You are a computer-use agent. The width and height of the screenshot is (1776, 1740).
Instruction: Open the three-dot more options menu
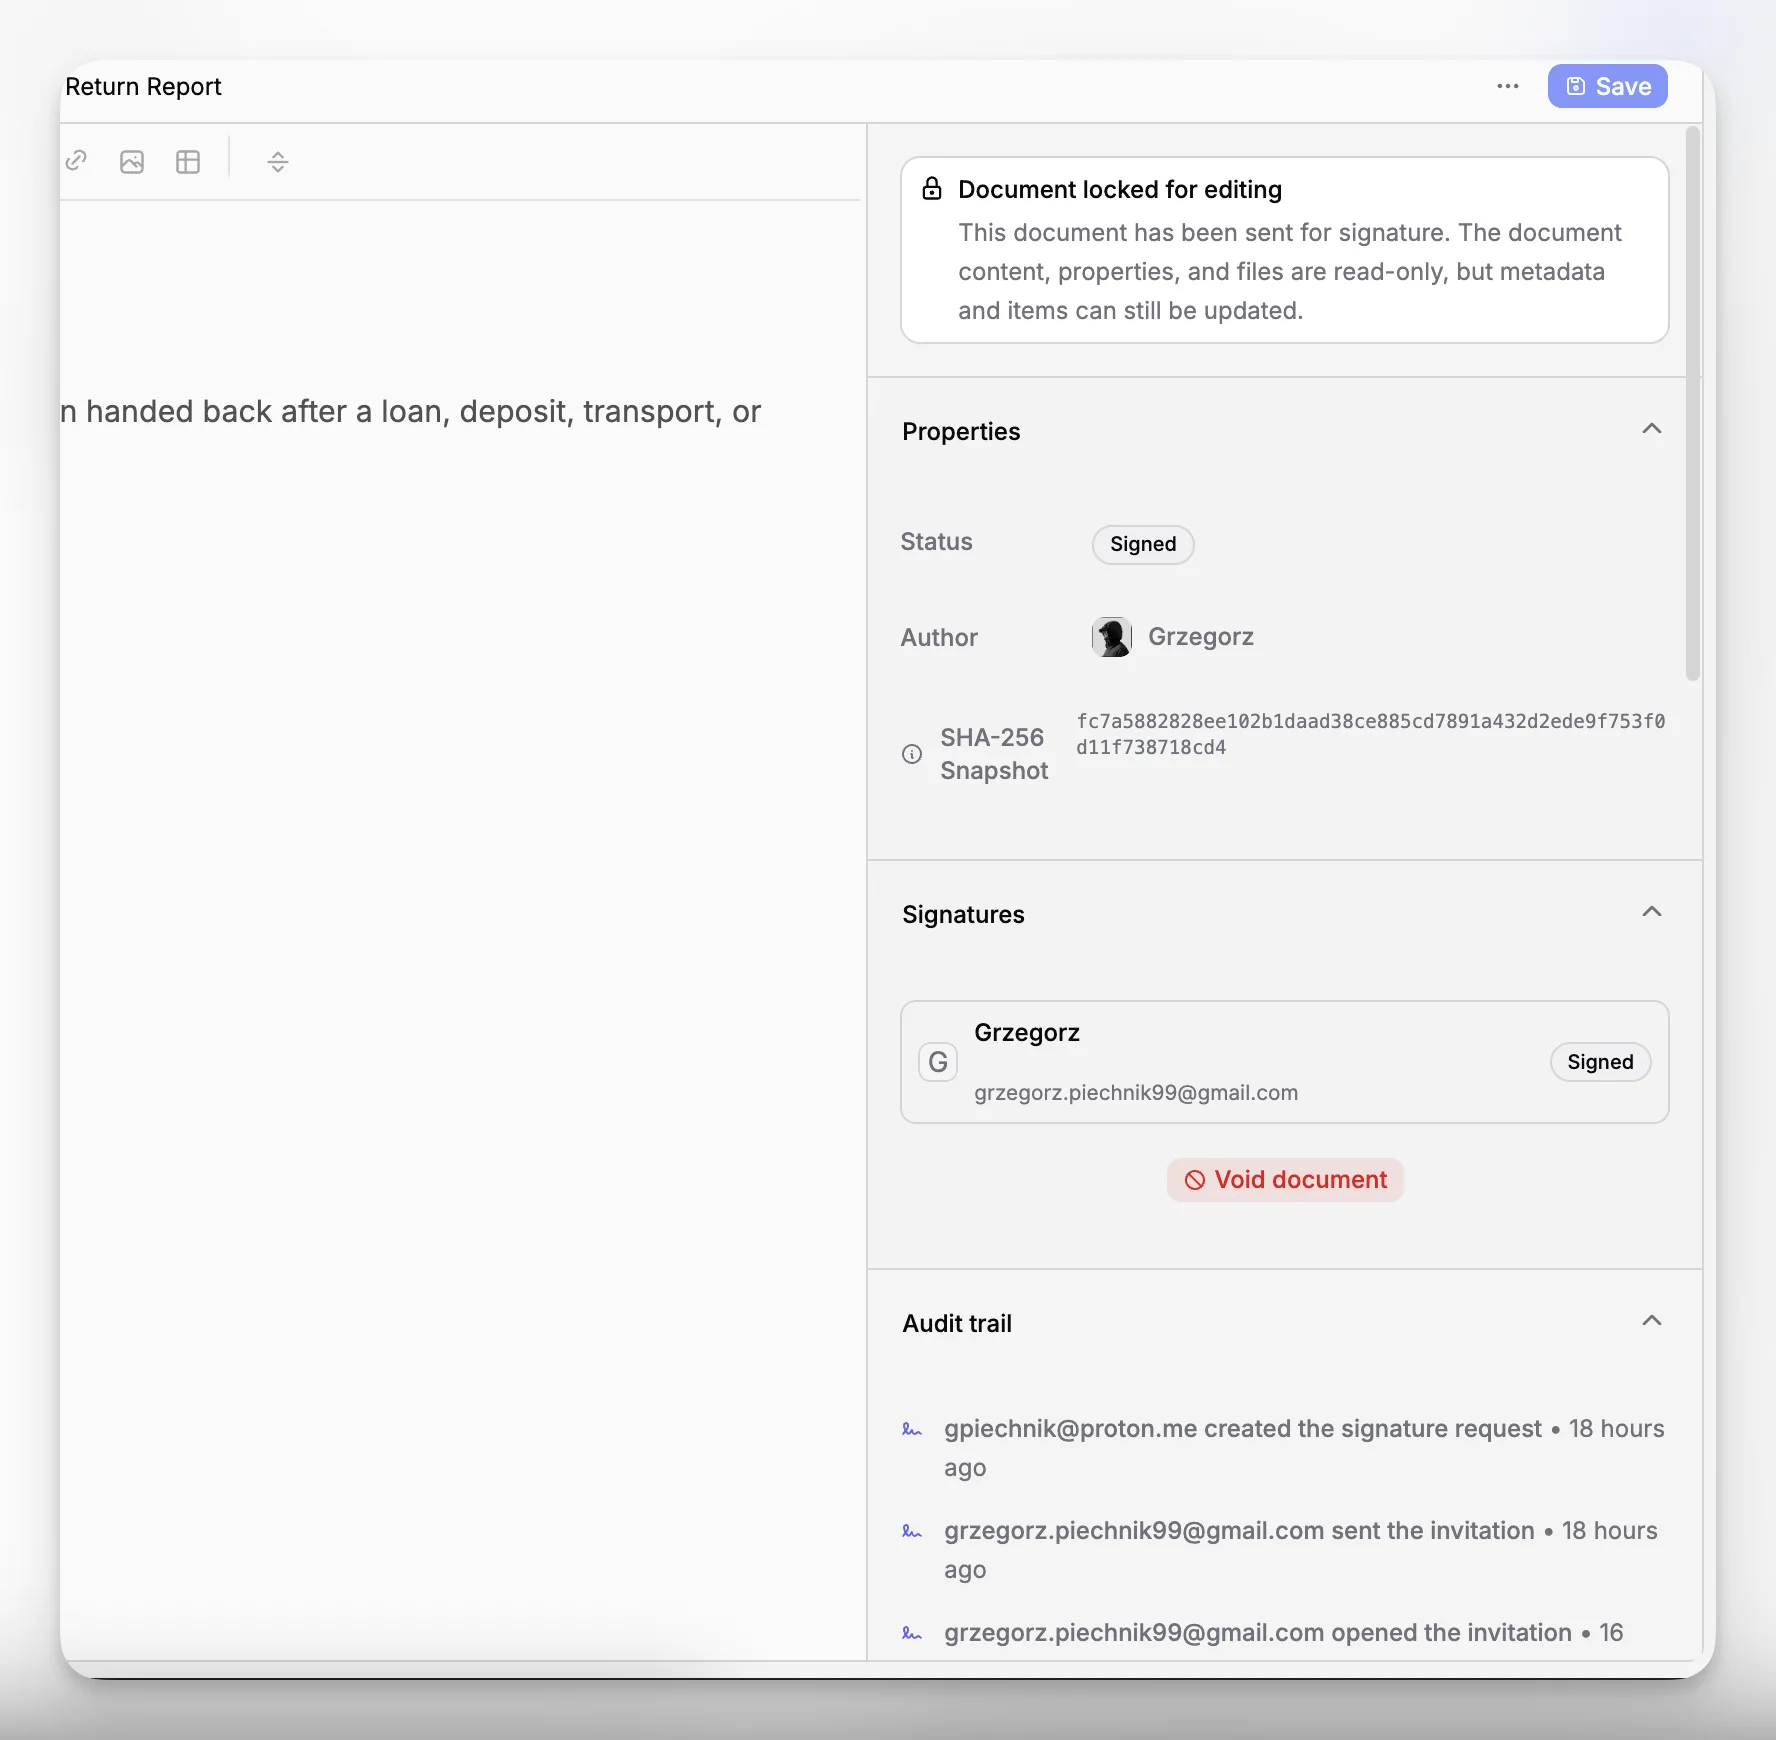coord(1508,86)
